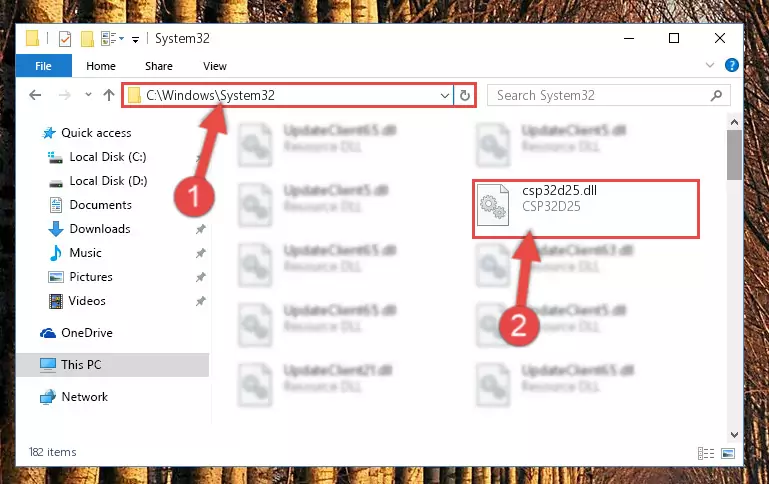The width and height of the screenshot is (769, 484).
Task: Click the search magnifier icon
Action: pos(716,95)
